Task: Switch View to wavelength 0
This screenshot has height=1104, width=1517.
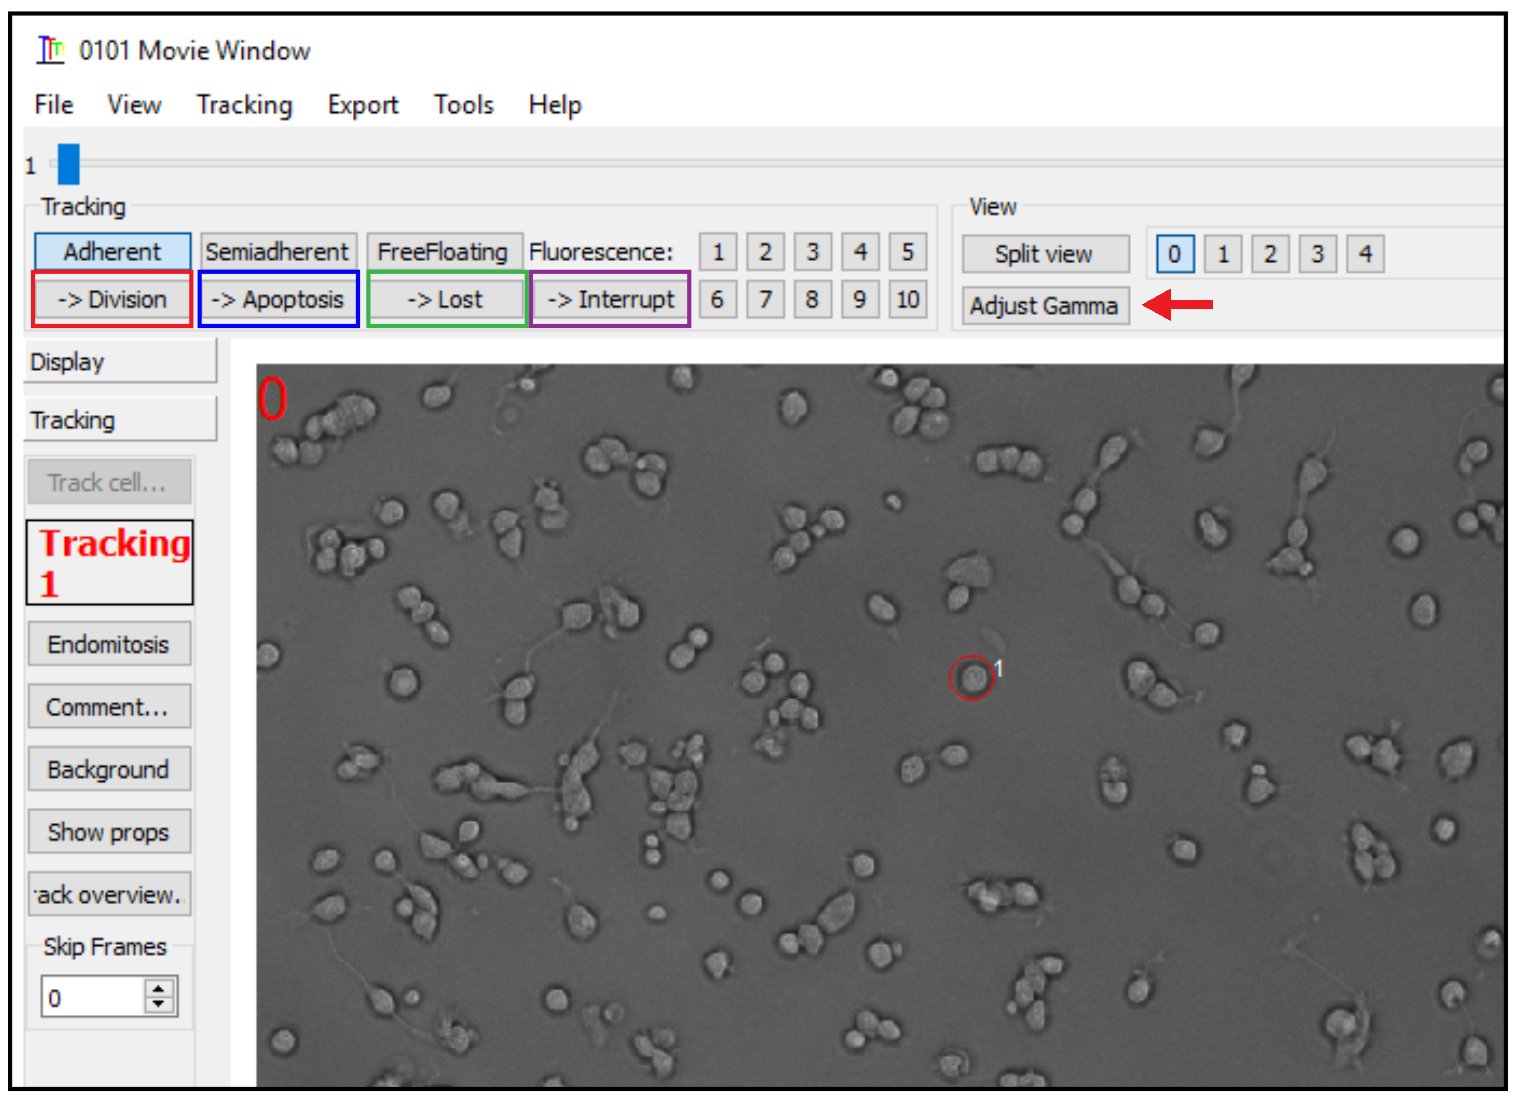Action: 1174,254
